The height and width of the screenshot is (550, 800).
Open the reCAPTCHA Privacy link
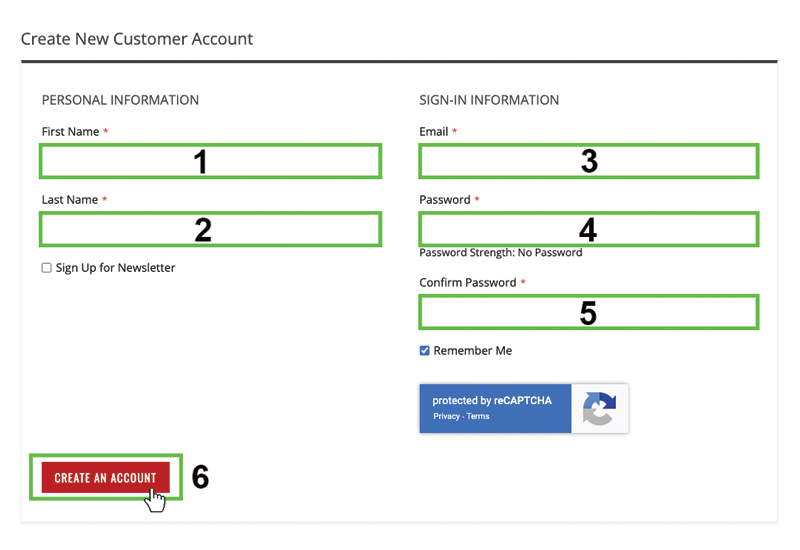(446, 416)
